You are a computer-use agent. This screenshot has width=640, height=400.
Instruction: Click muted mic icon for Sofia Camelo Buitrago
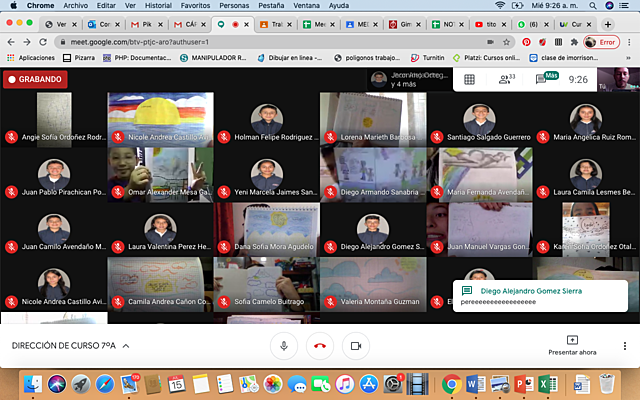224,302
